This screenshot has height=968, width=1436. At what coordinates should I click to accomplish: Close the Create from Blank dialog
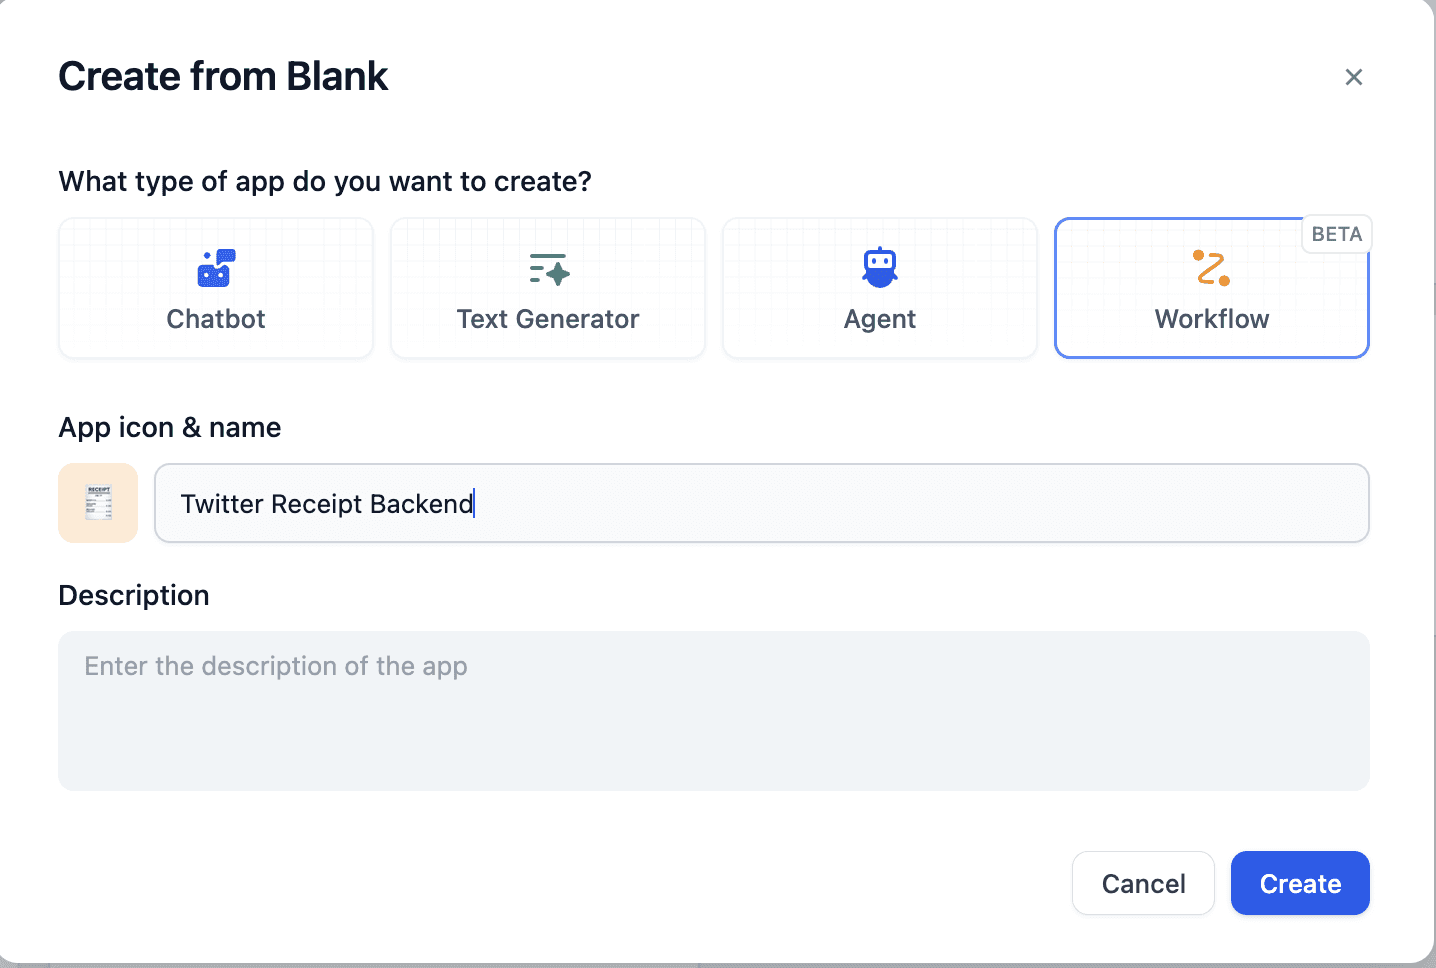click(1354, 77)
